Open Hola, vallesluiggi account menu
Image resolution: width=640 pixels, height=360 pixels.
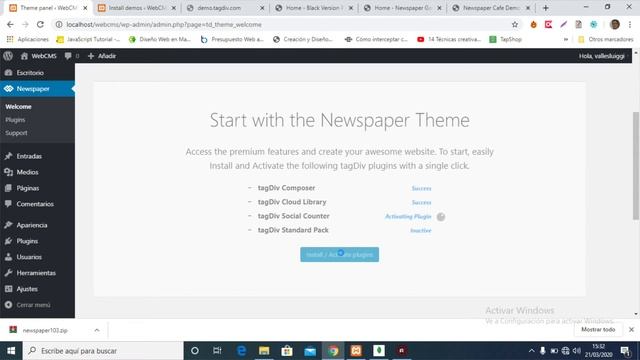pyautogui.click(x=603, y=56)
